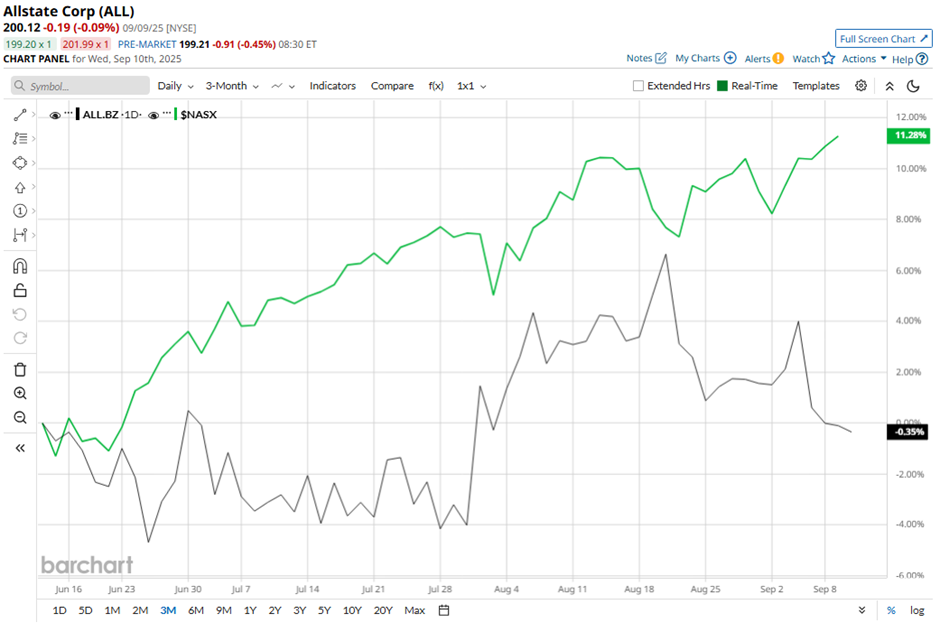The image size is (940, 623).
Task: Click the My Charts link
Action: pyautogui.click(x=697, y=58)
